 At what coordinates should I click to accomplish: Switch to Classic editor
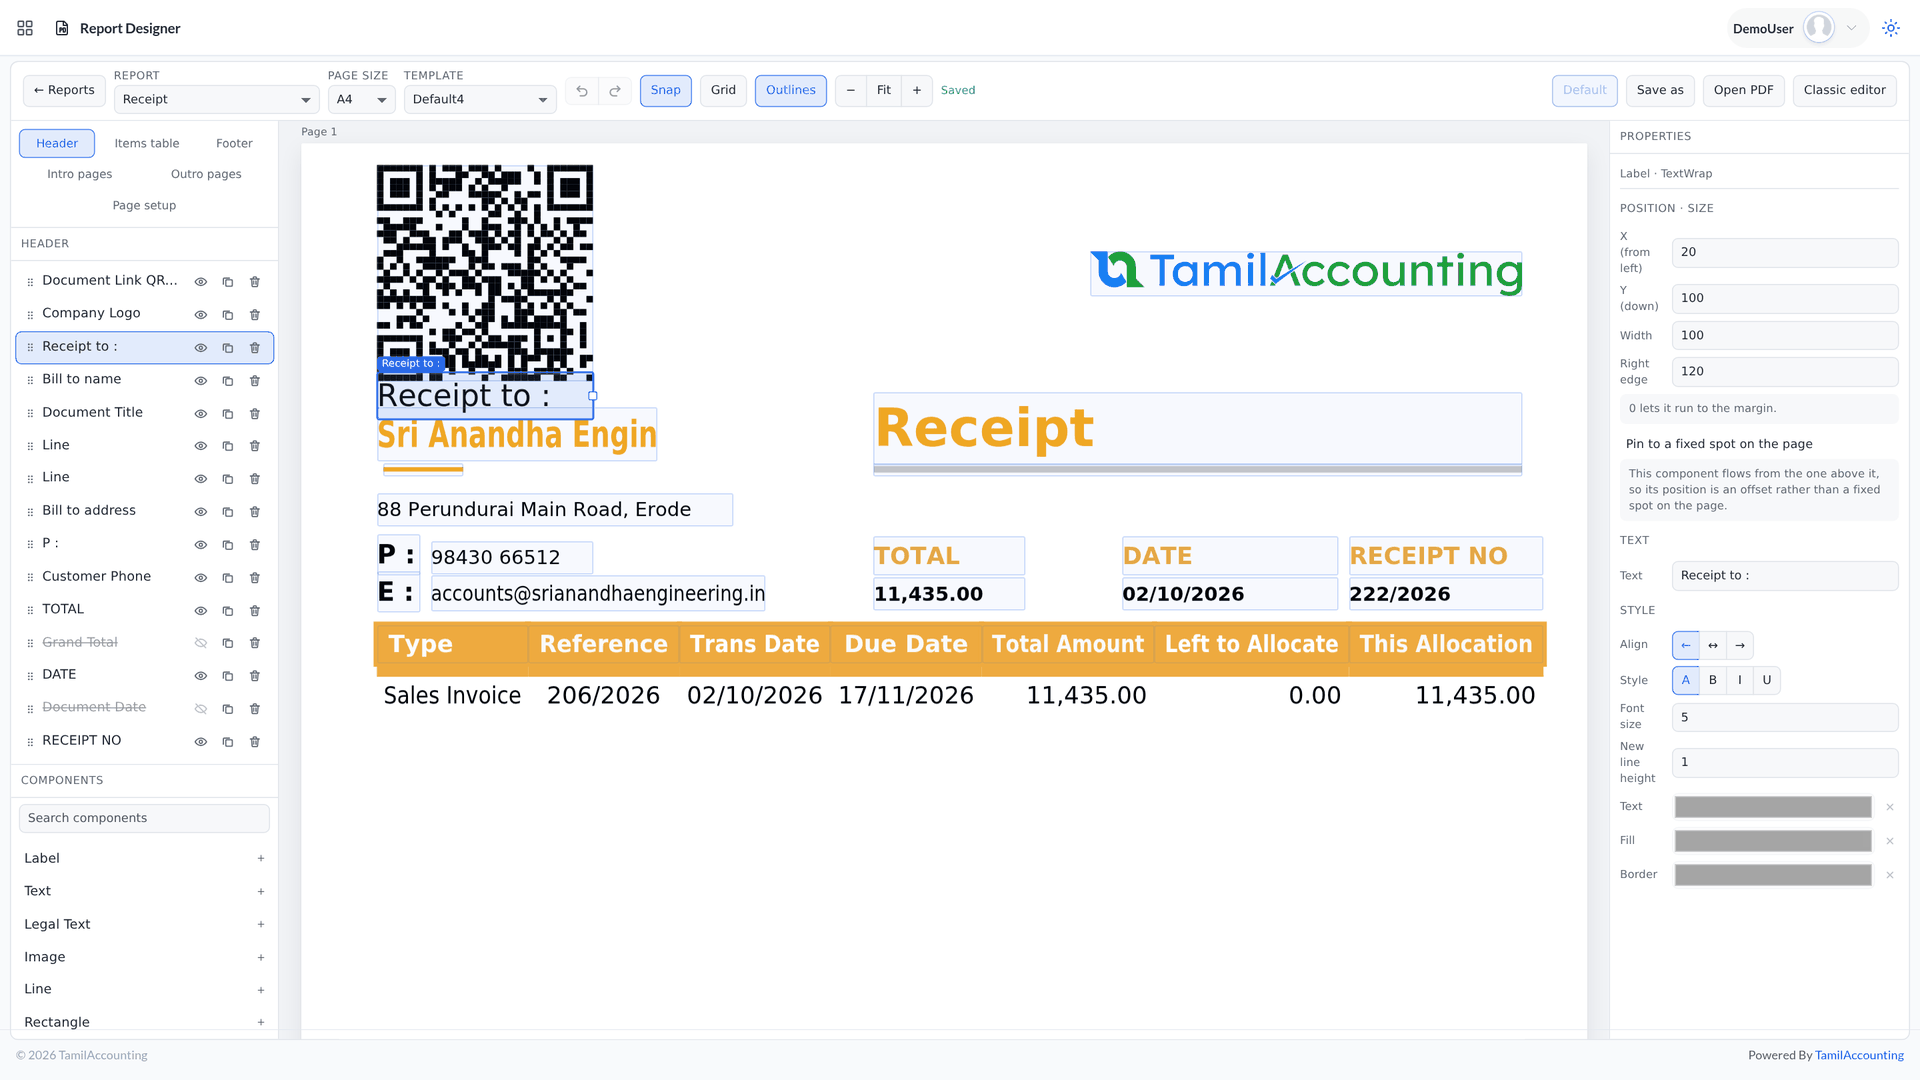click(x=1844, y=91)
